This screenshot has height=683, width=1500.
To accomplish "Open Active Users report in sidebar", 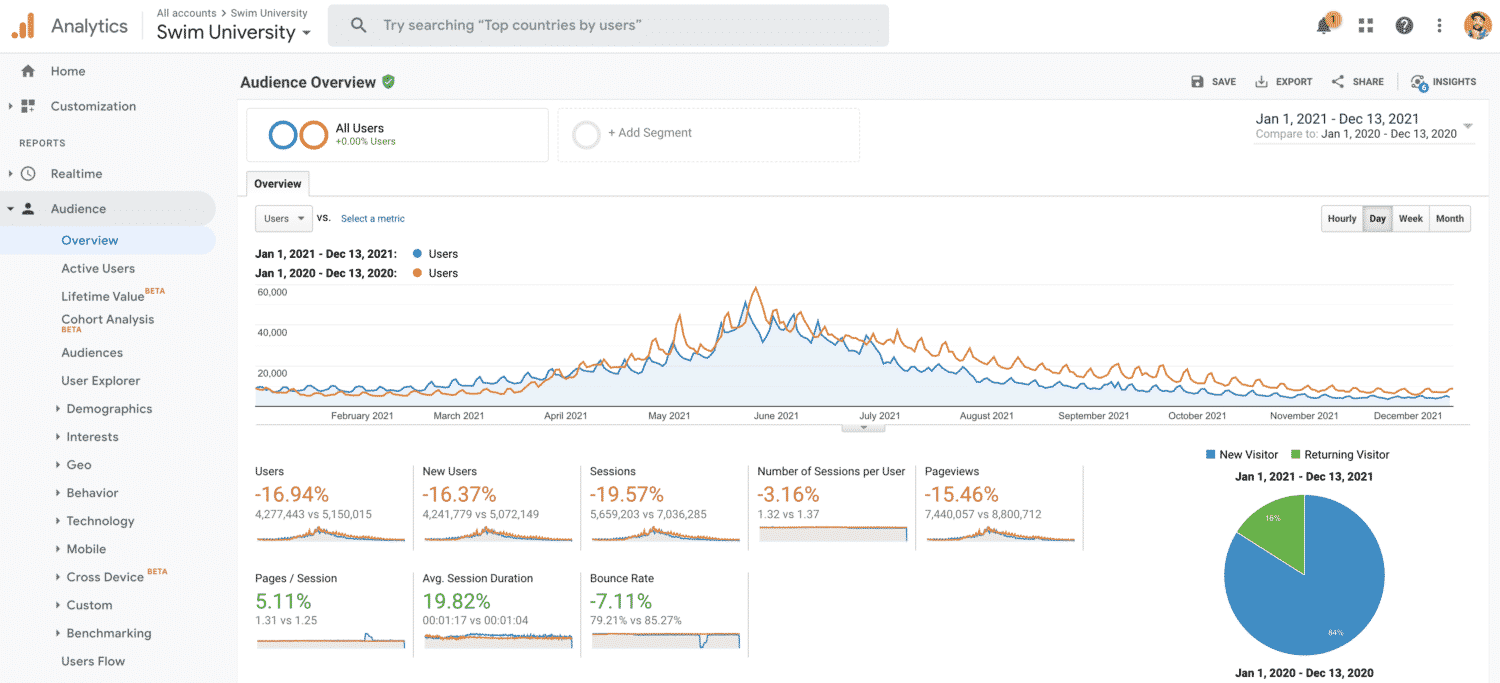I will pos(98,269).
